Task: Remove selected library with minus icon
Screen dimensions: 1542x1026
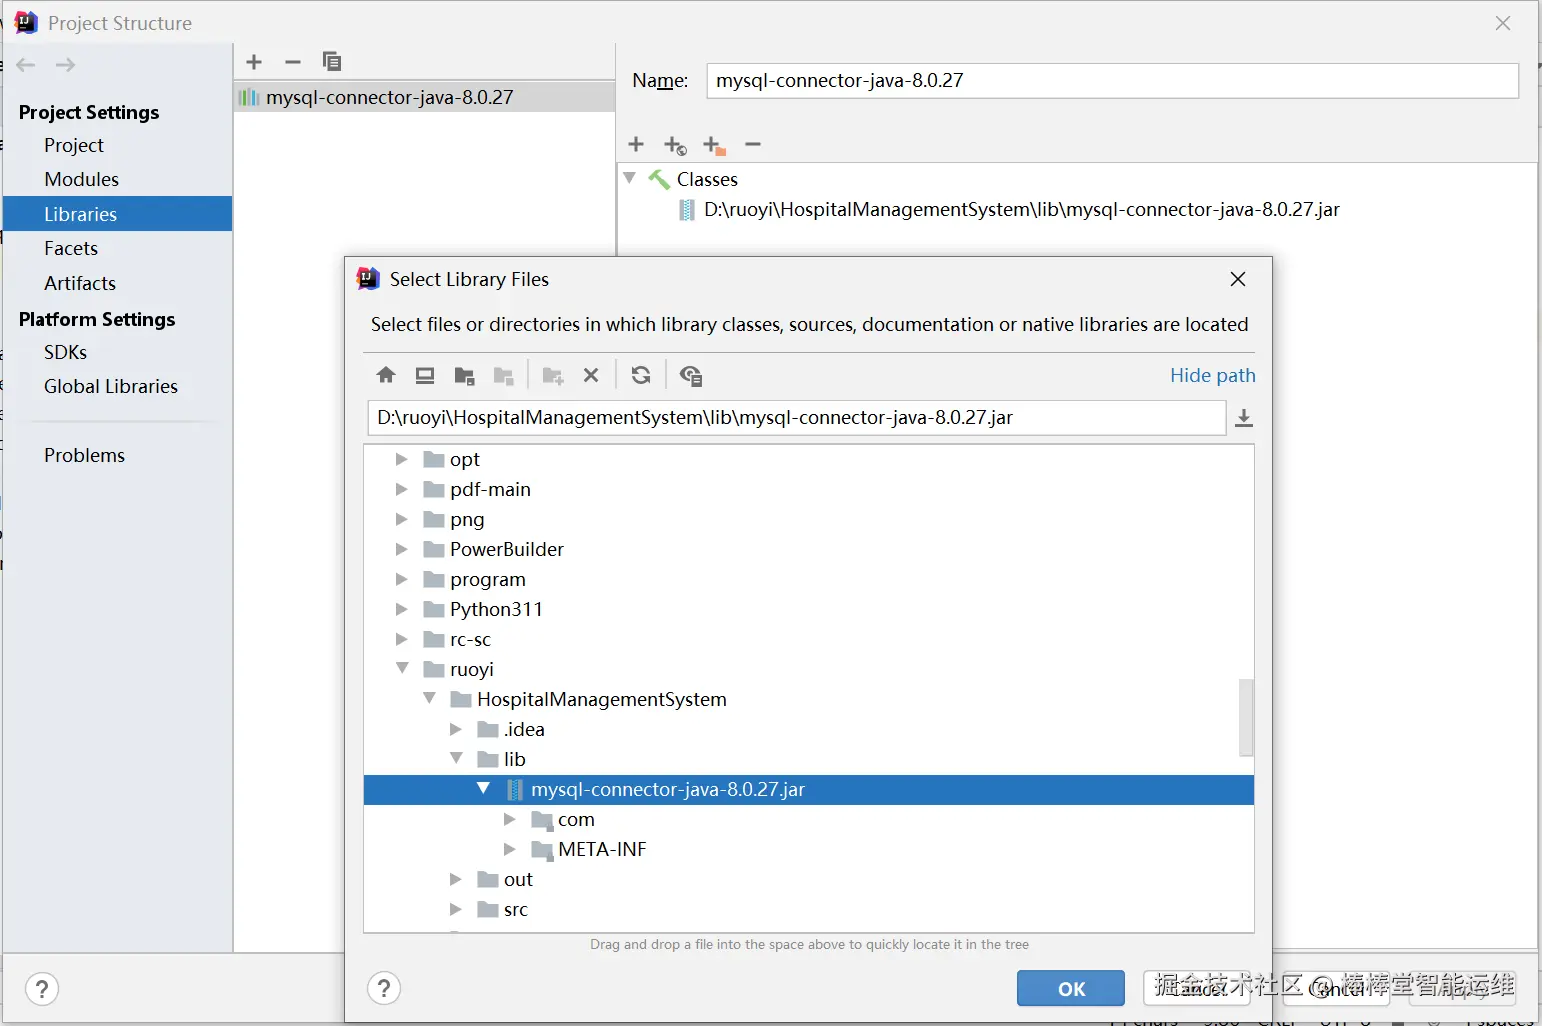Action: tap(293, 62)
